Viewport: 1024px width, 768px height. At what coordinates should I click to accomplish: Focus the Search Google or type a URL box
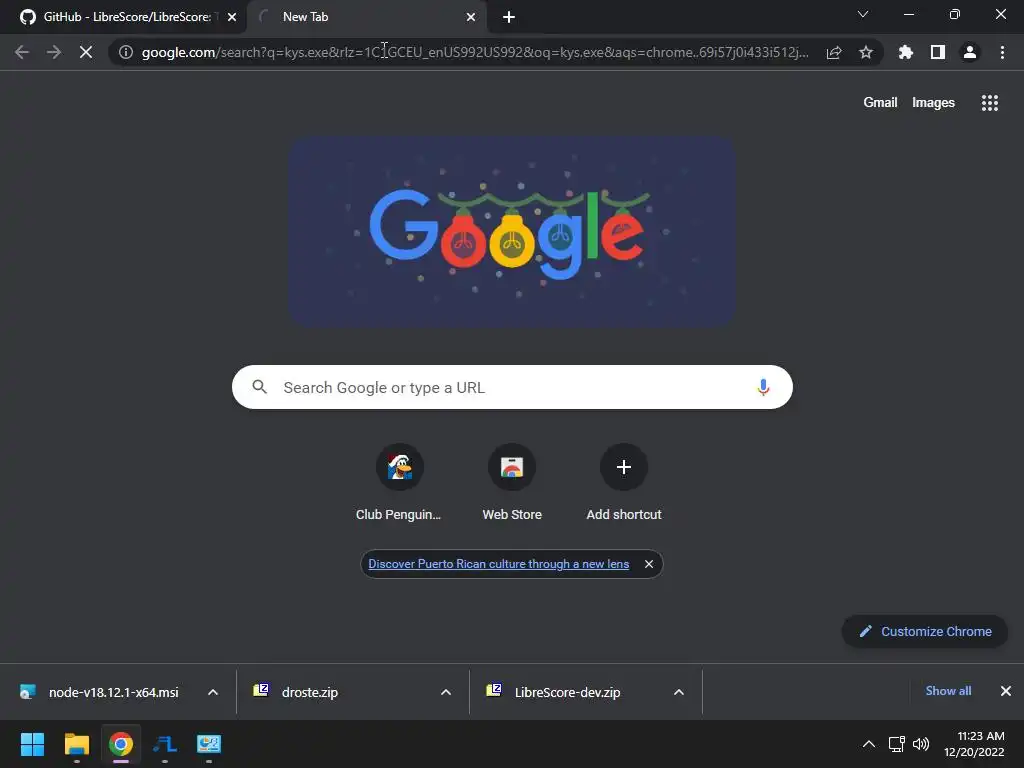pos(512,387)
